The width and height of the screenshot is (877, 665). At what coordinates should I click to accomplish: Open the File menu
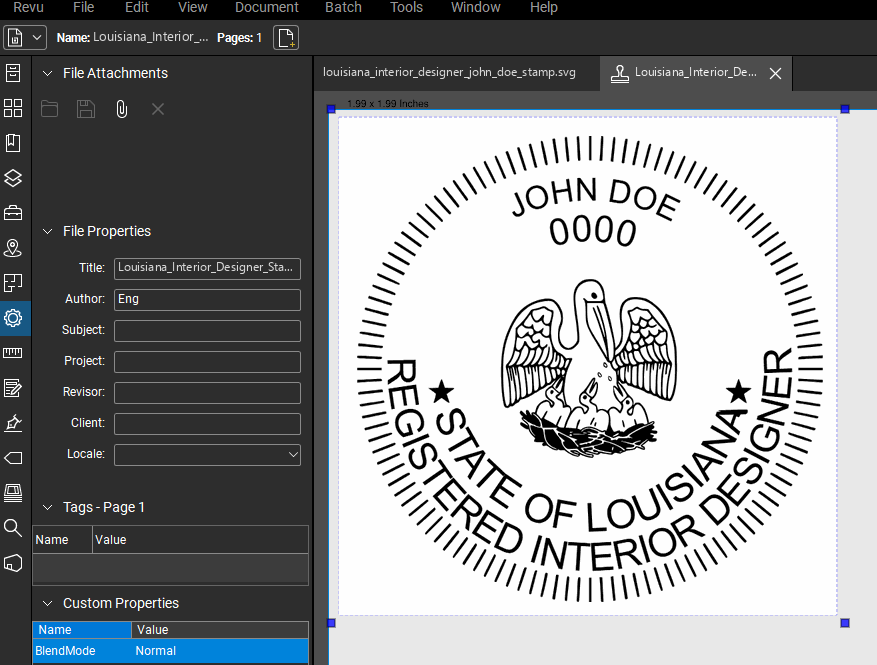[x=83, y=7]
